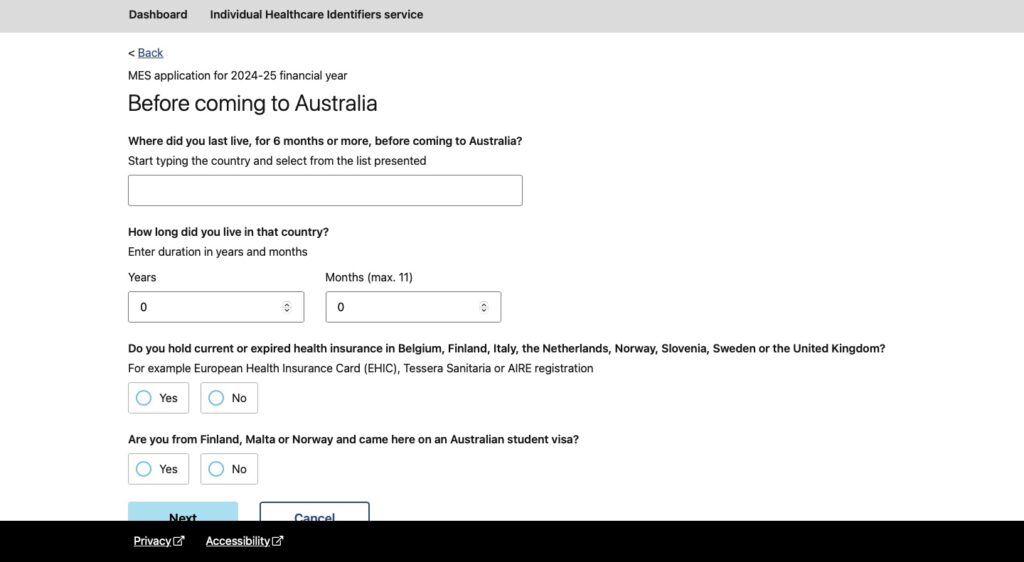Focus the Months (max. 11) input

coord(413,307)
